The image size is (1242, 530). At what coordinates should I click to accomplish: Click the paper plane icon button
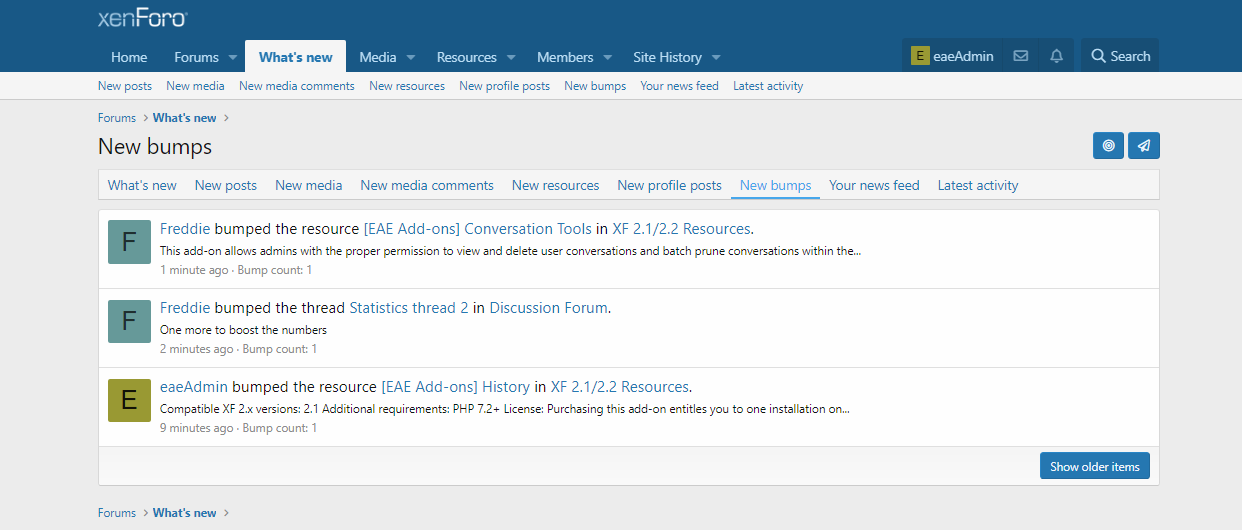tap(1144, 146)
